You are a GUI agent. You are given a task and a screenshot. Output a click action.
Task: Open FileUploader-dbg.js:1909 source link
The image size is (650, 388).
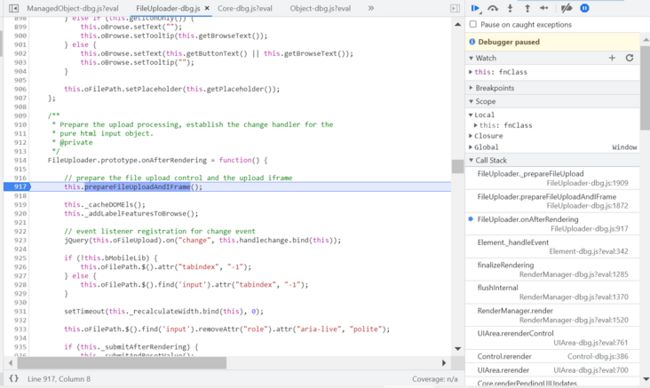coord(587,183)
